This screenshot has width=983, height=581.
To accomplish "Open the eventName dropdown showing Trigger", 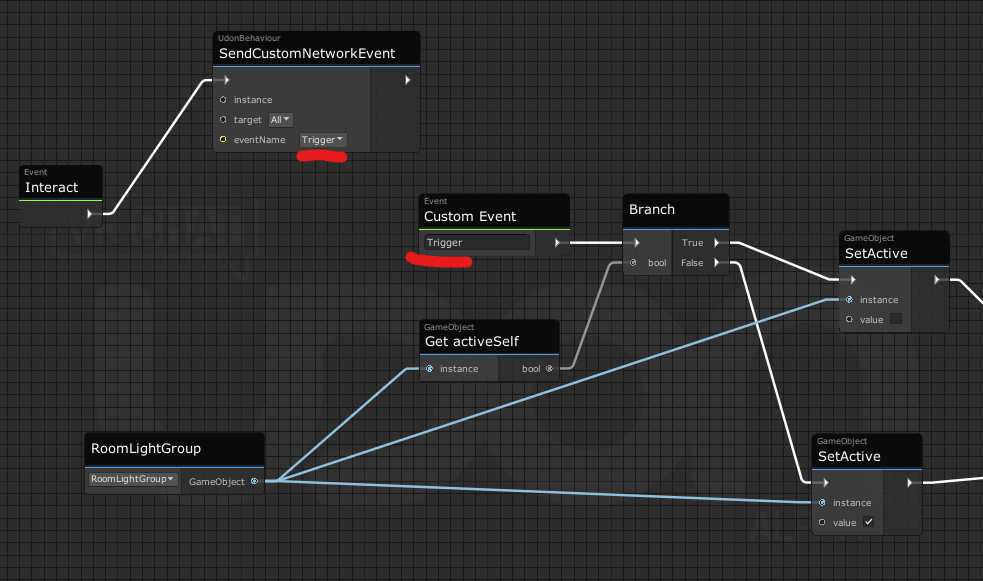I will (323, 140).
